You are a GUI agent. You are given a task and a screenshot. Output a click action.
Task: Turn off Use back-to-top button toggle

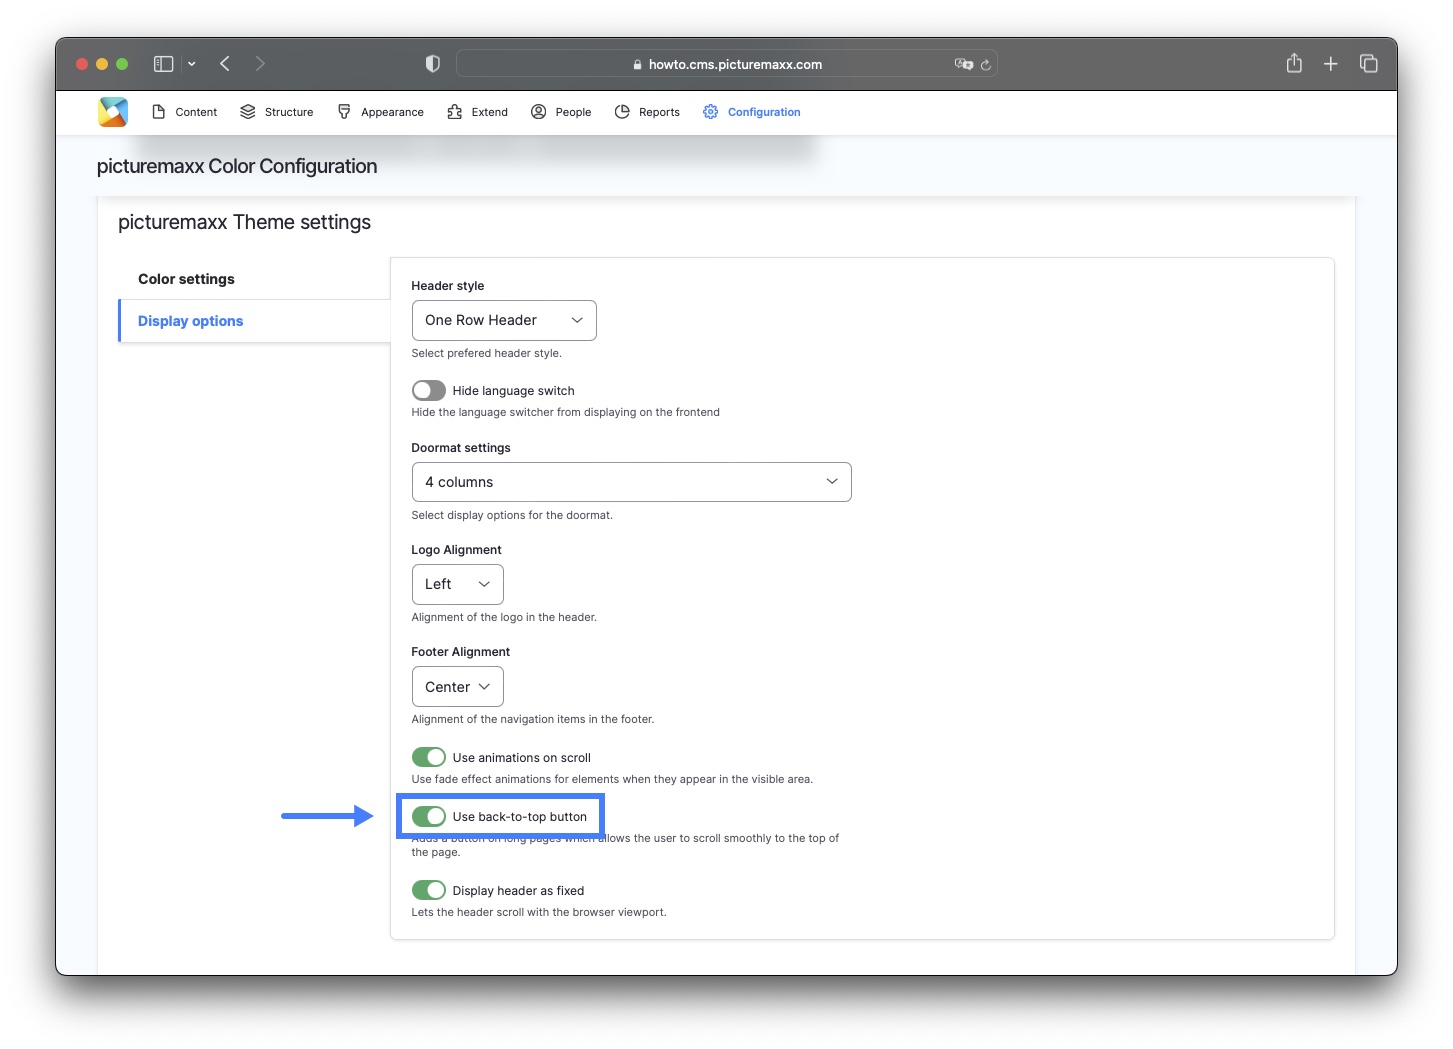click(429, 816)
